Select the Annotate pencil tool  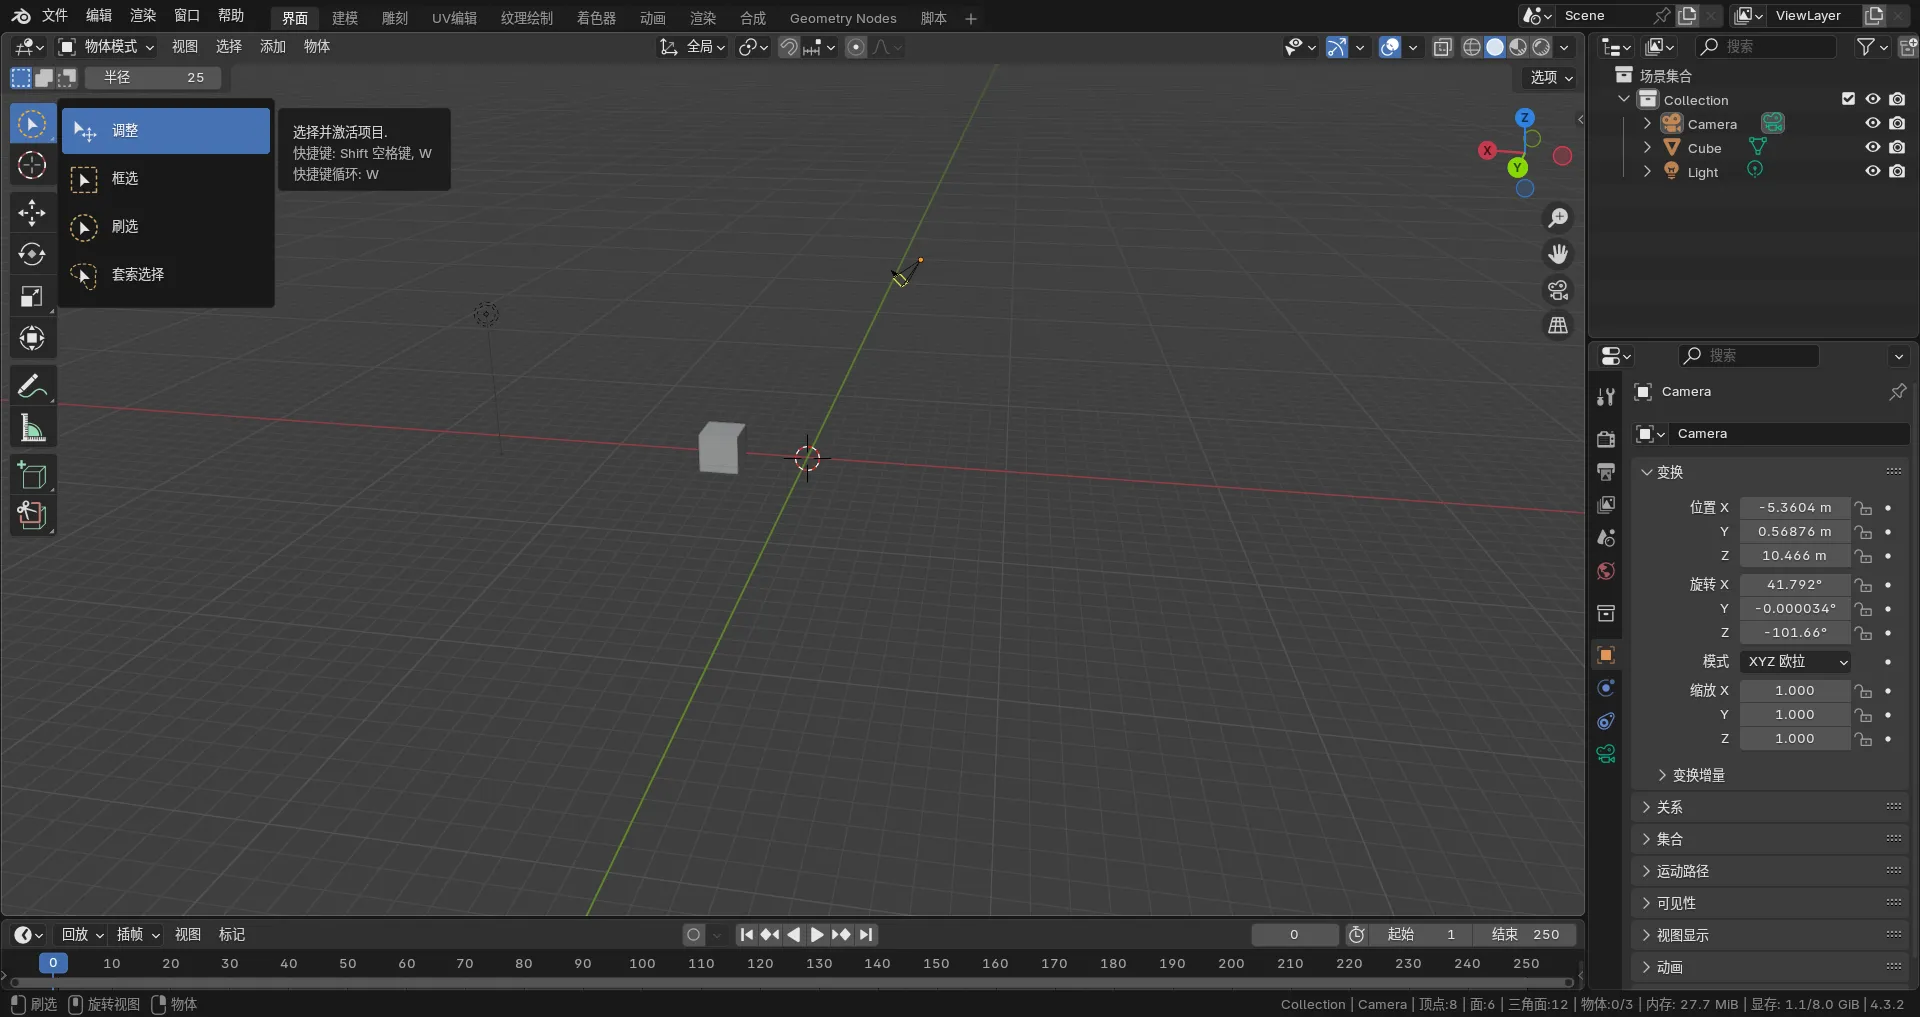click(32, 386)
